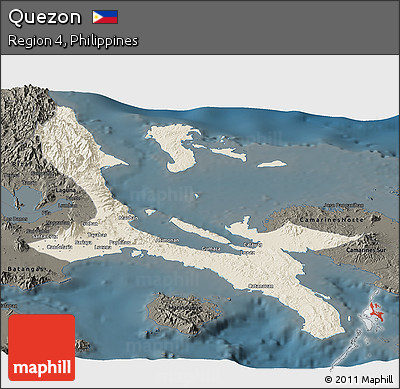Click the 'Catanauan' town label
The image size is (400, 389).
(261, 286)
